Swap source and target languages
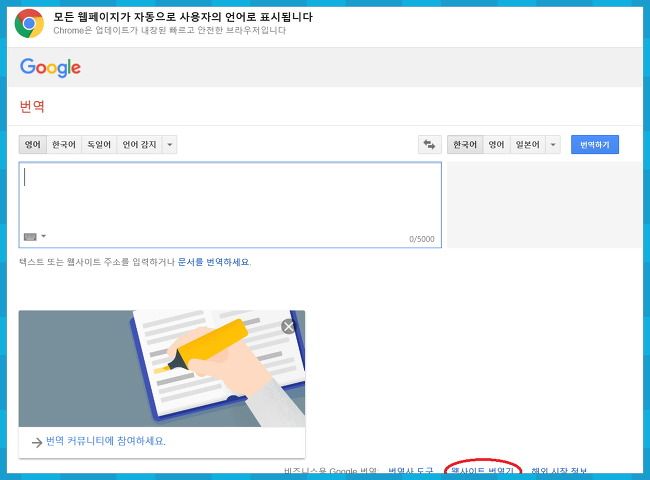Screen dimensions: 650x480 click(x=429, y=145)
